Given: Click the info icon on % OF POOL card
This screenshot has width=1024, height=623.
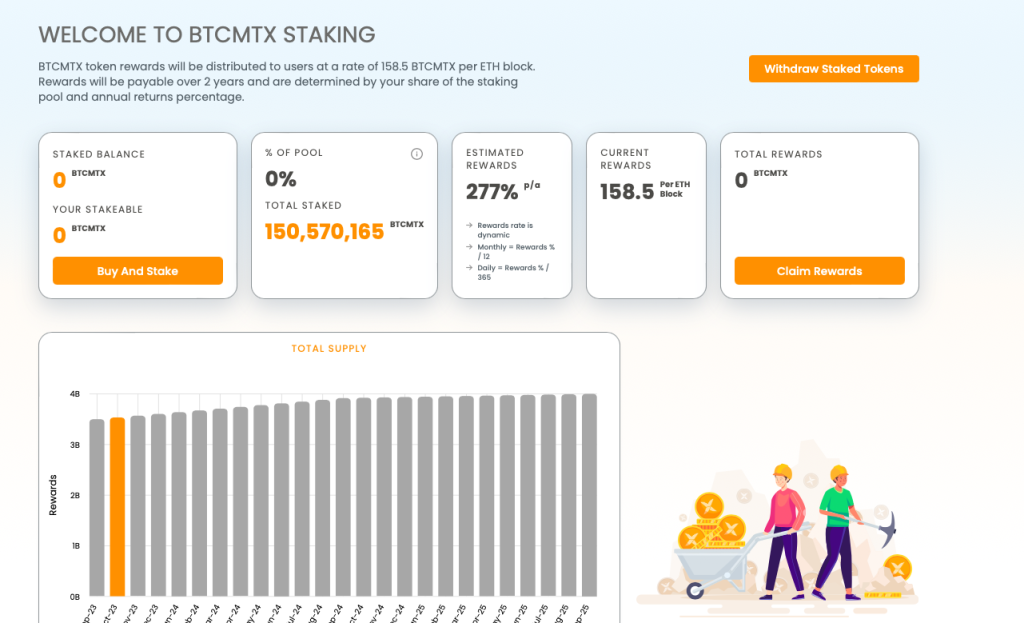Looking at the screenshot, I should tap(416, 153).
